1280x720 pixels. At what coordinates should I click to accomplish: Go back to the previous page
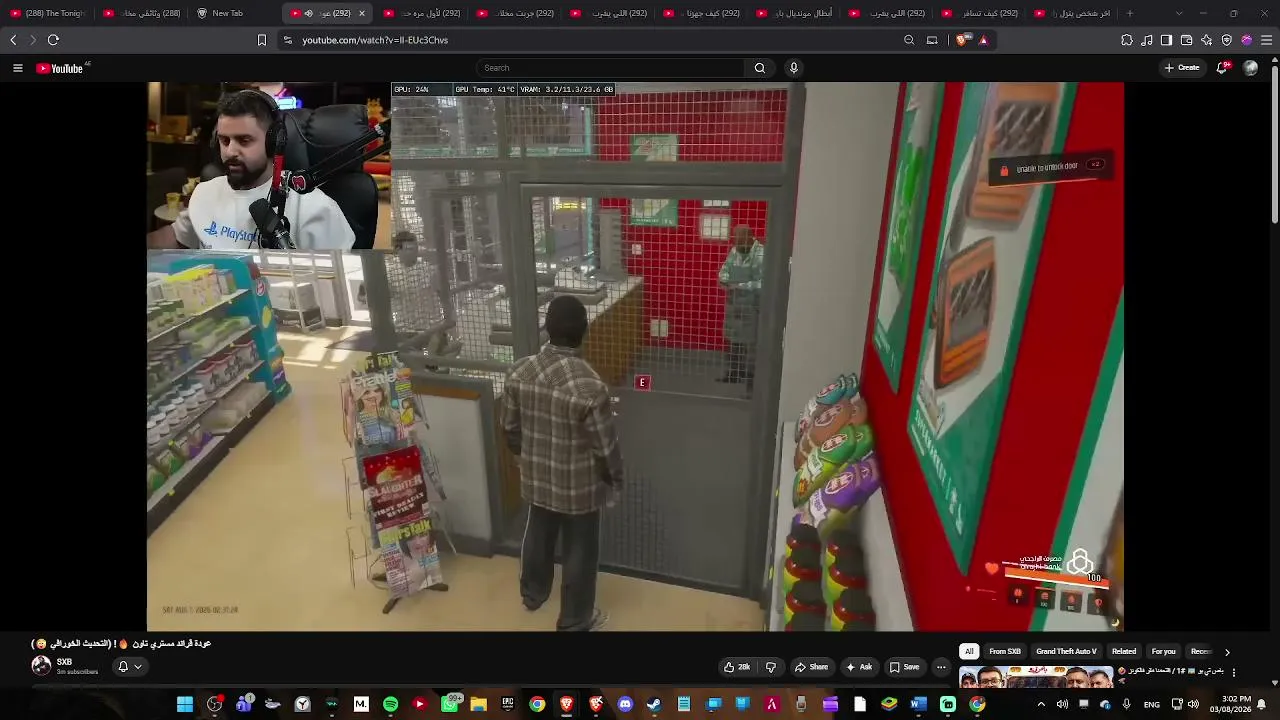click(13, 40)
